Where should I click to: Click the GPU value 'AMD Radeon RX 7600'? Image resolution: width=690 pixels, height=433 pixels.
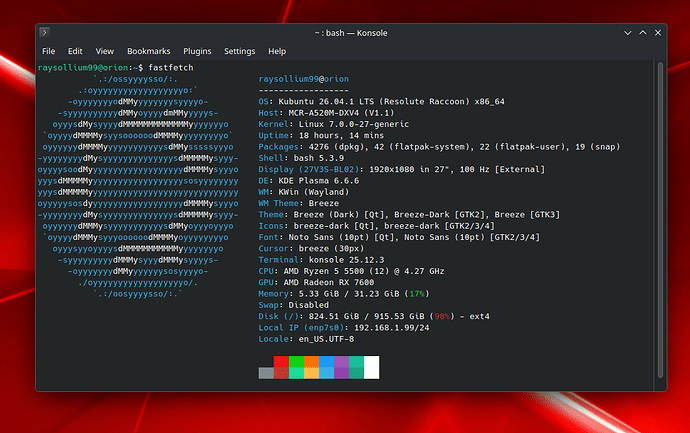(329, 283)
